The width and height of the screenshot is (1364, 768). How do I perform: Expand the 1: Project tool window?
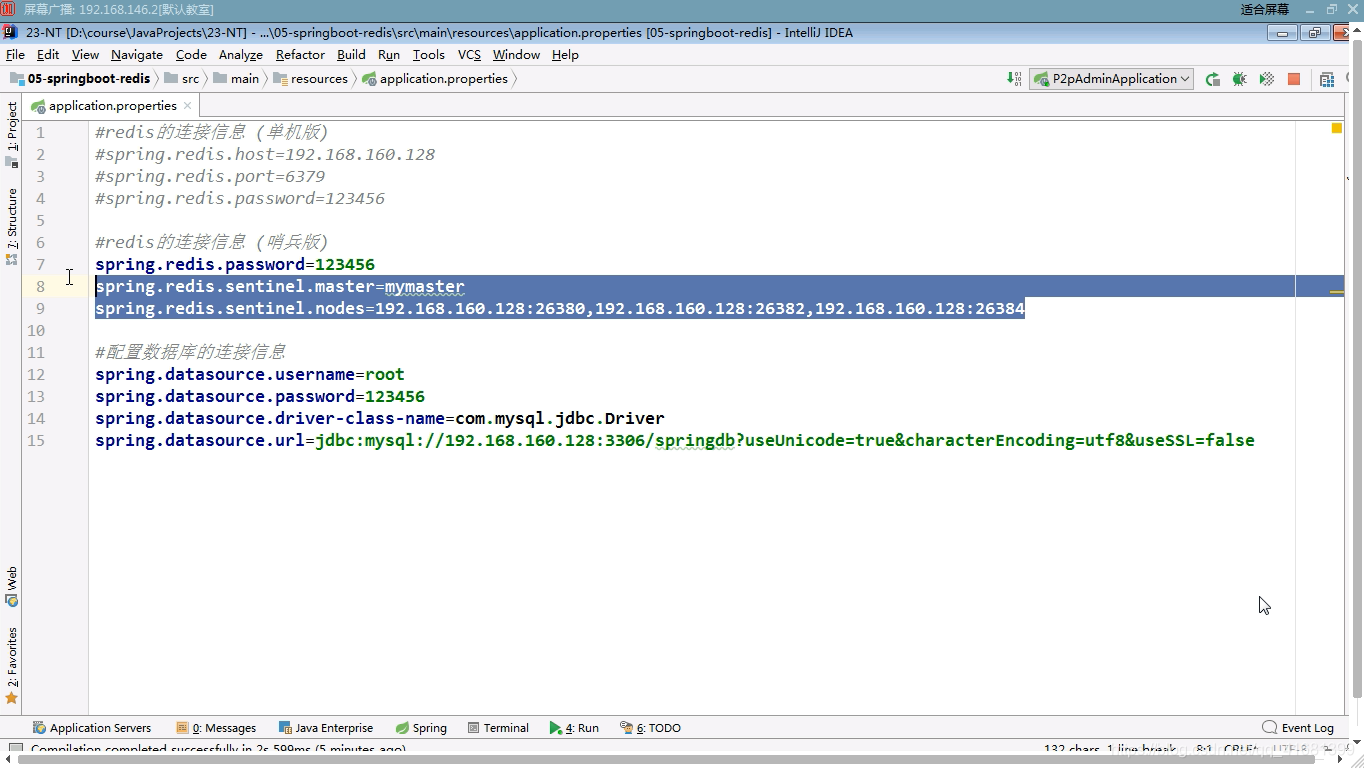pyautogui.click(x=11, y=134)
